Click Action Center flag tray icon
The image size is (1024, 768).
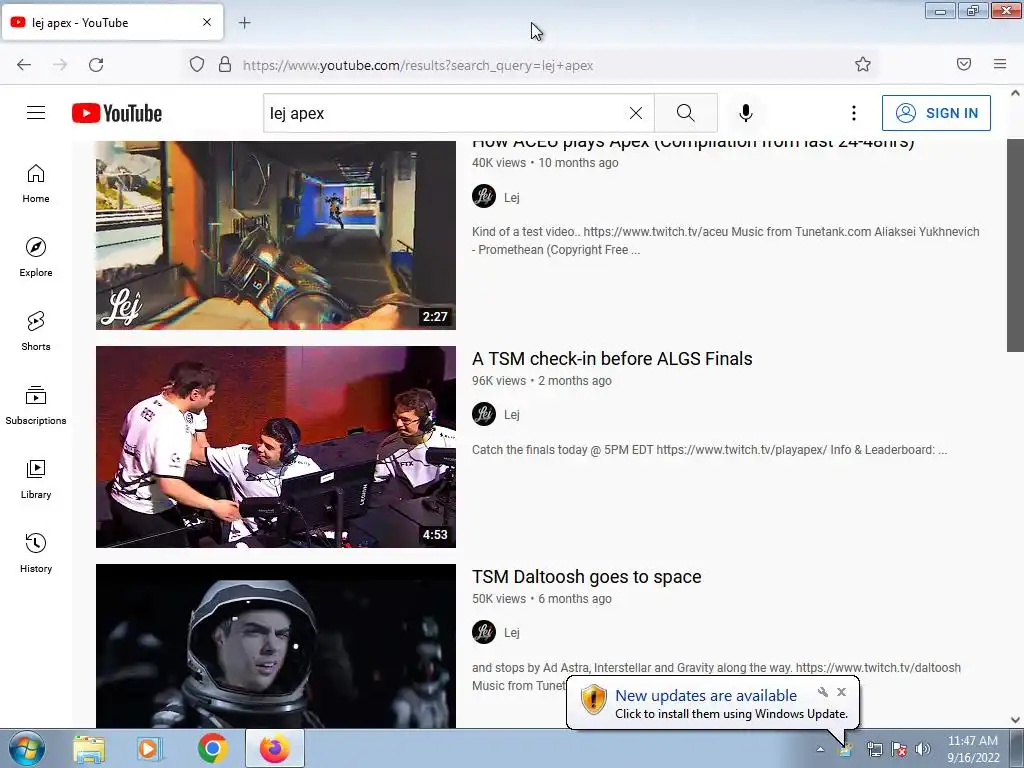[899, 749]
